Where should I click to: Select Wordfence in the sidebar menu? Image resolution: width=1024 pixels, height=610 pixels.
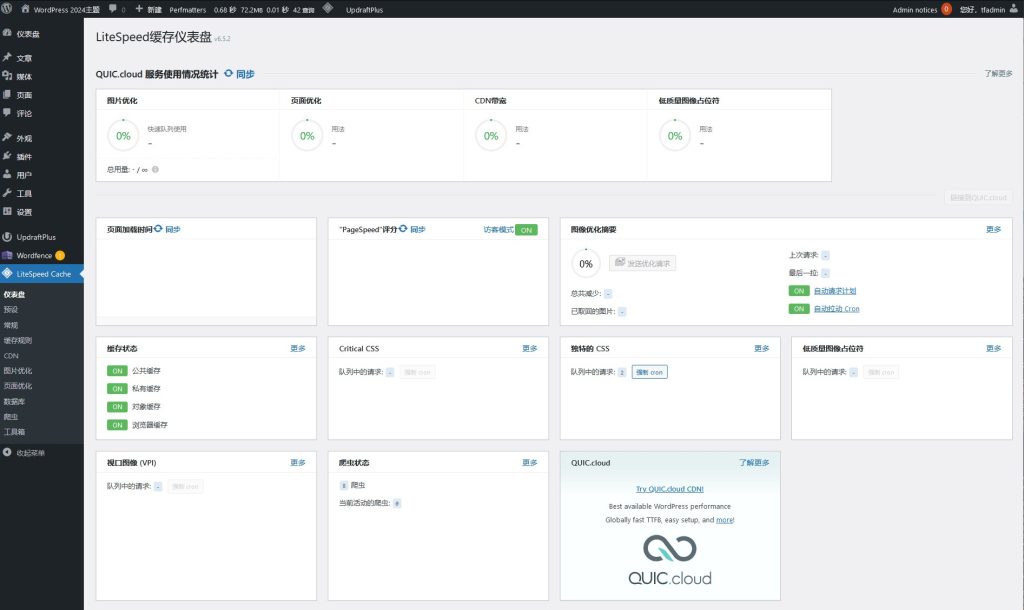pos(35,255)
